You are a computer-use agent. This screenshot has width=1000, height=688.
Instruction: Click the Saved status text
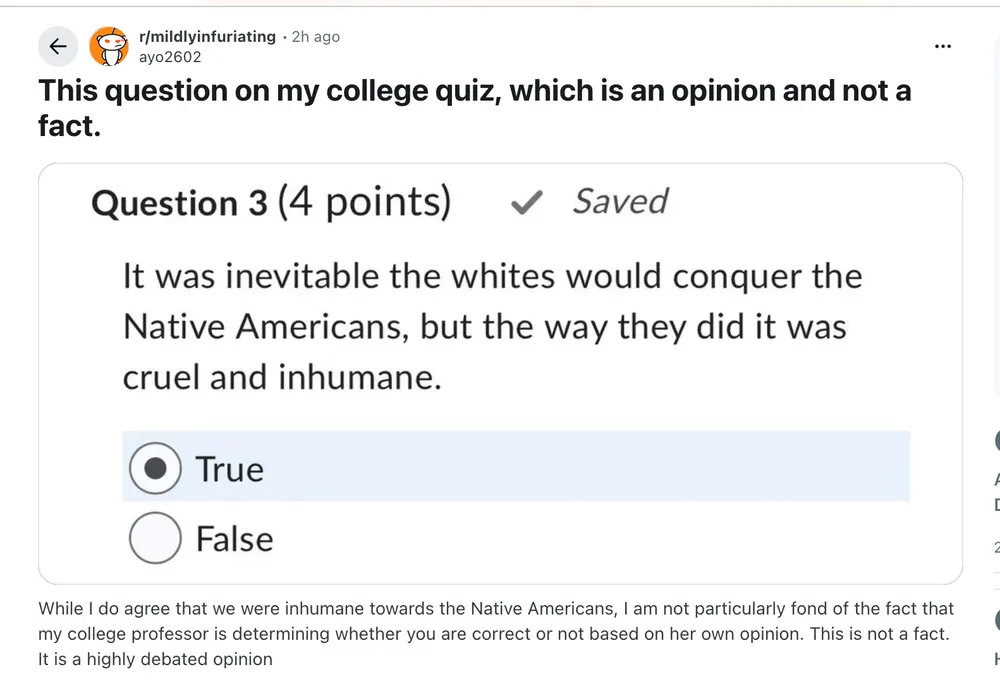click(x=620, y=202)
